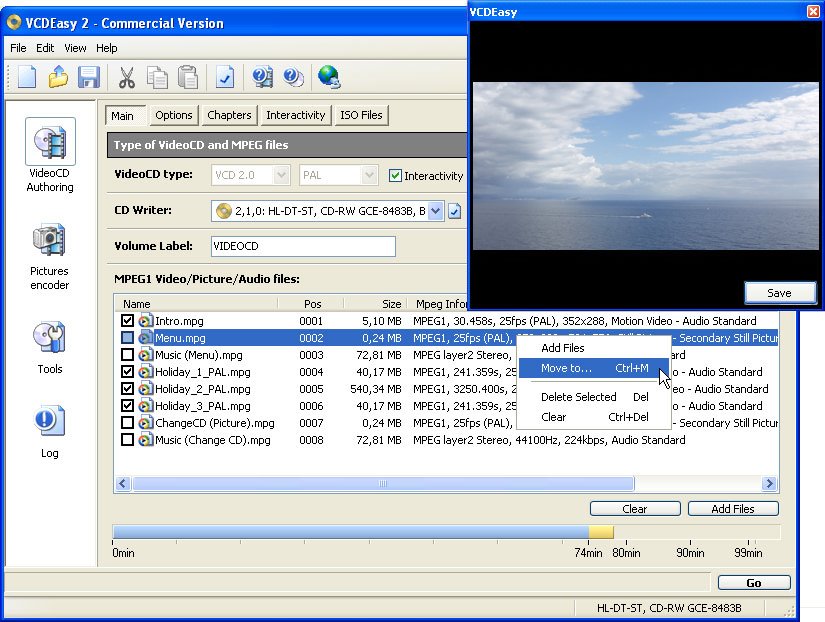825x622 pixels.
Task: Uncheck the Holiday_2_PAL.mpg checkbox
Action: pos(127,389)
